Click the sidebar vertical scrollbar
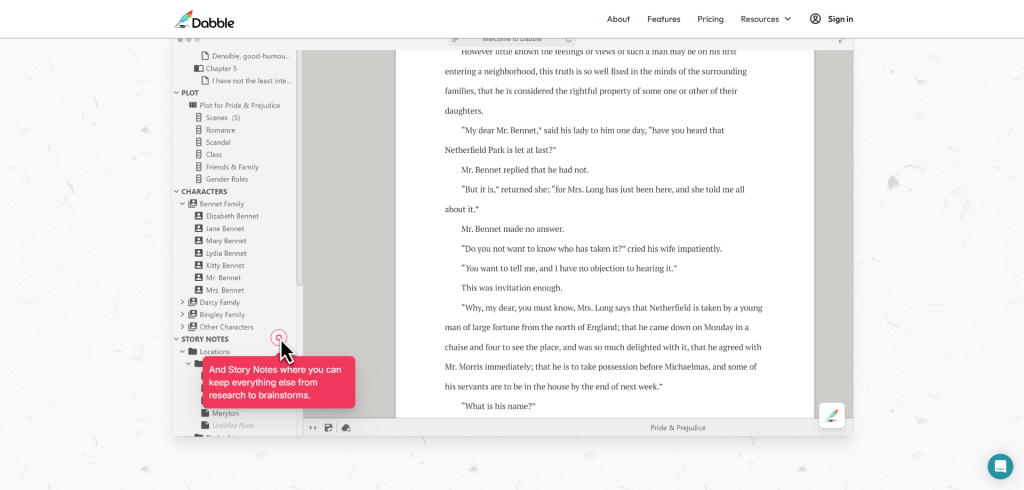 299,200
